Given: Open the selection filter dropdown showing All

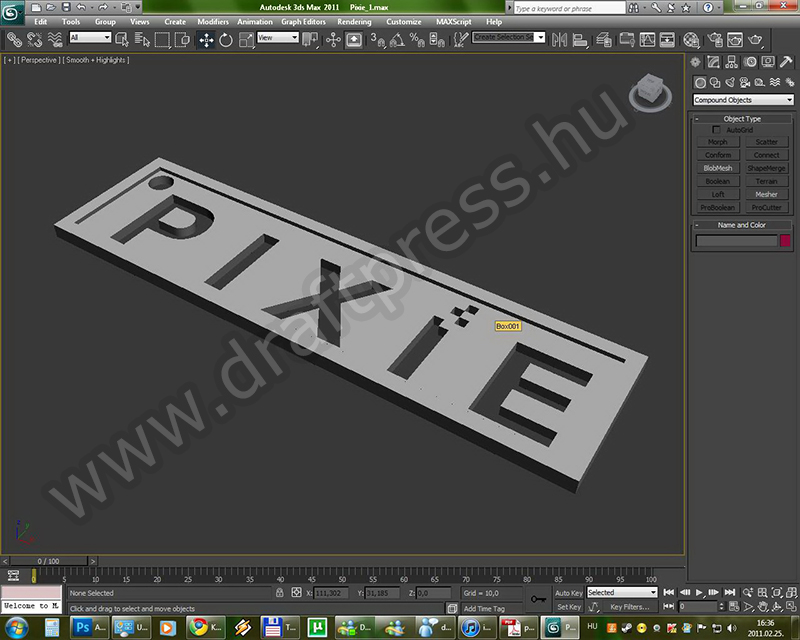Looking at the screenshot, I should [90, 37].
